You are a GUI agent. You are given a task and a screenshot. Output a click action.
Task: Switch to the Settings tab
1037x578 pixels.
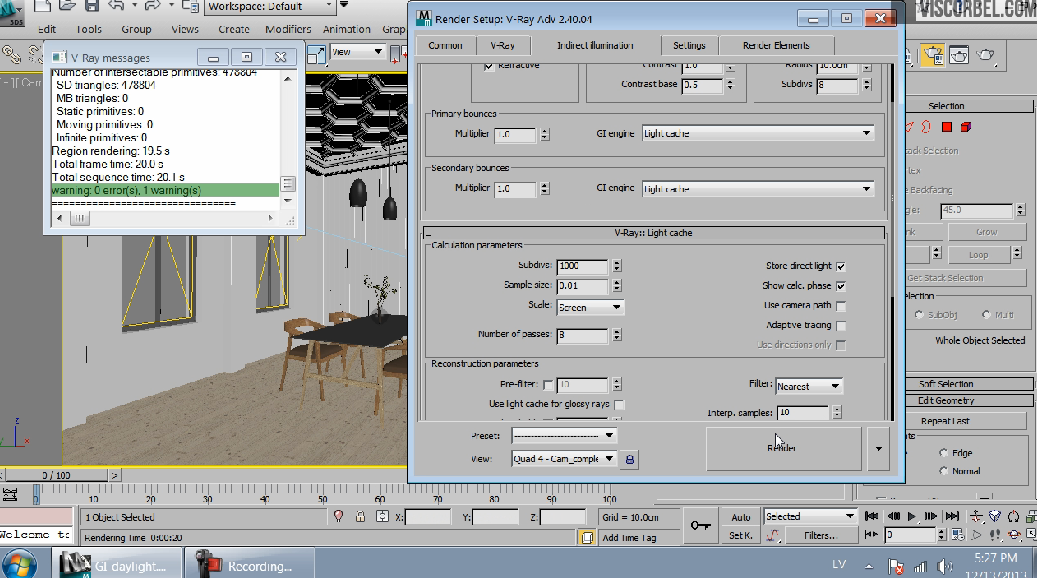point(689,45)
